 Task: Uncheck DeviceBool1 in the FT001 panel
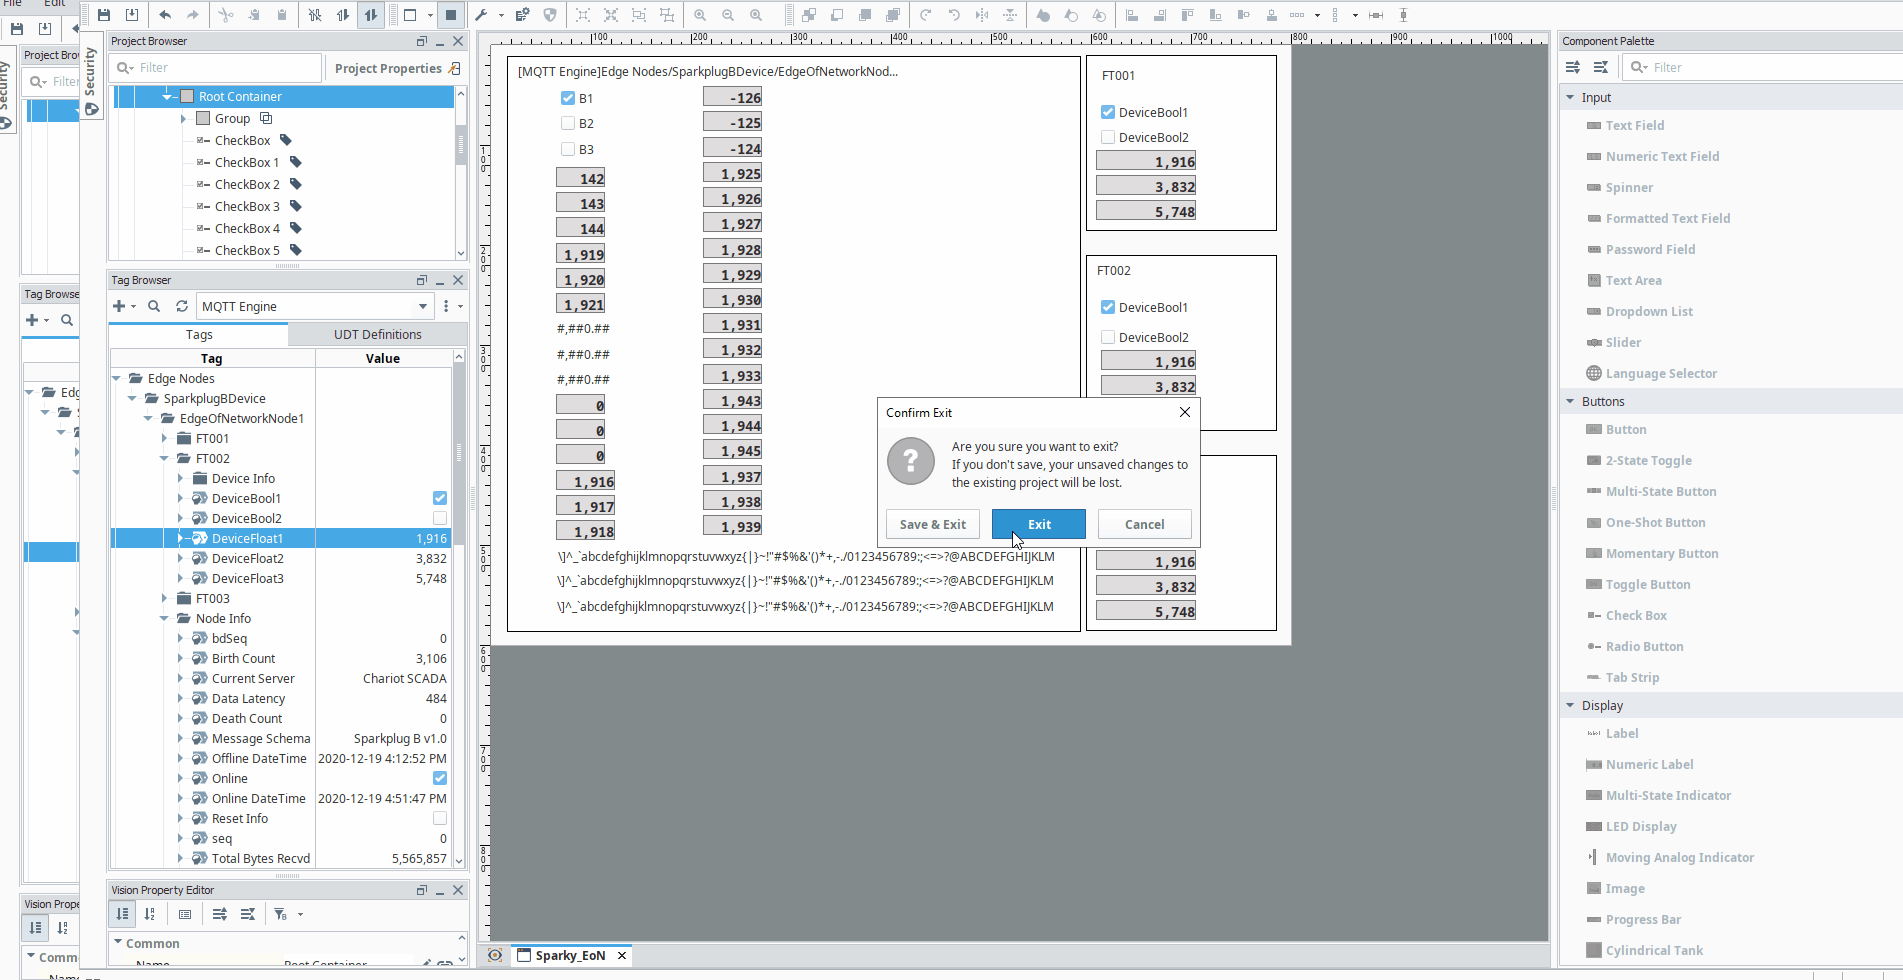(1108, 112)
